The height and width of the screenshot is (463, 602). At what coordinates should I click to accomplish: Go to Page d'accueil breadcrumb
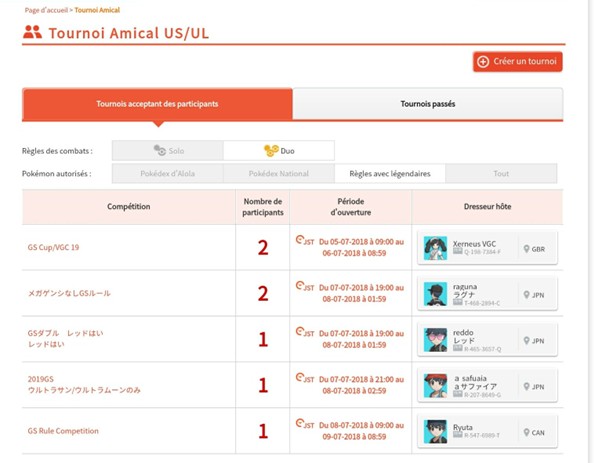click(46, 10)
